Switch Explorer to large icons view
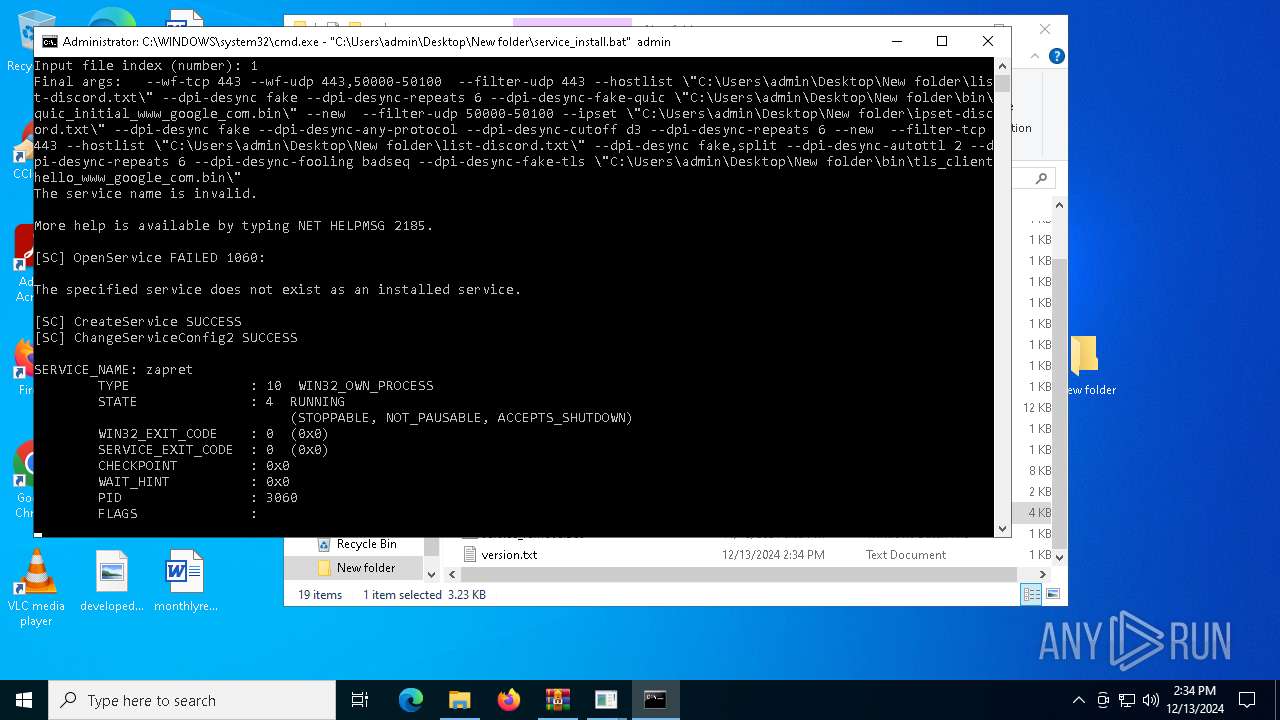The height and width of the screenshot is (720, 1280). [1051, 594]
